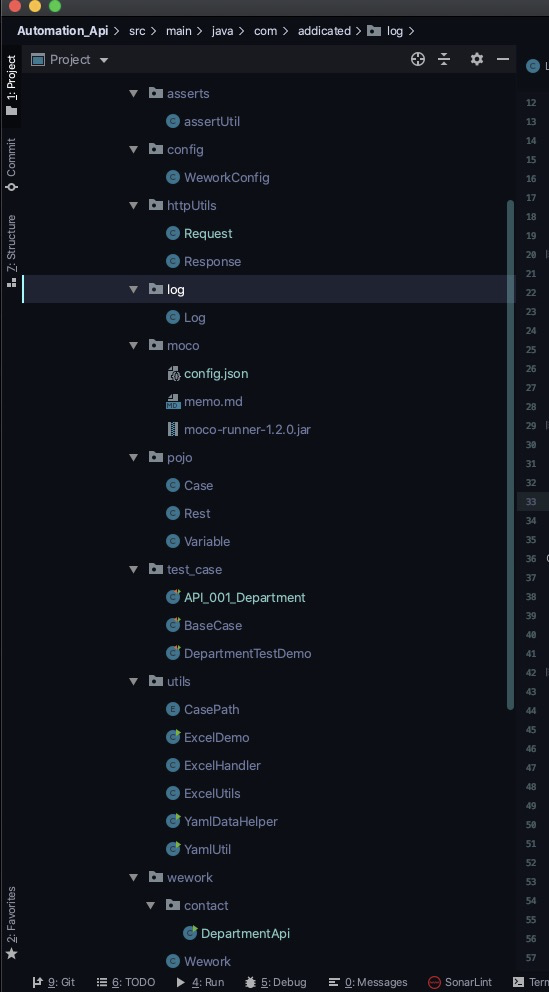
Task: Collapse the httpUtils folder
Action: (x=133, y=206)
